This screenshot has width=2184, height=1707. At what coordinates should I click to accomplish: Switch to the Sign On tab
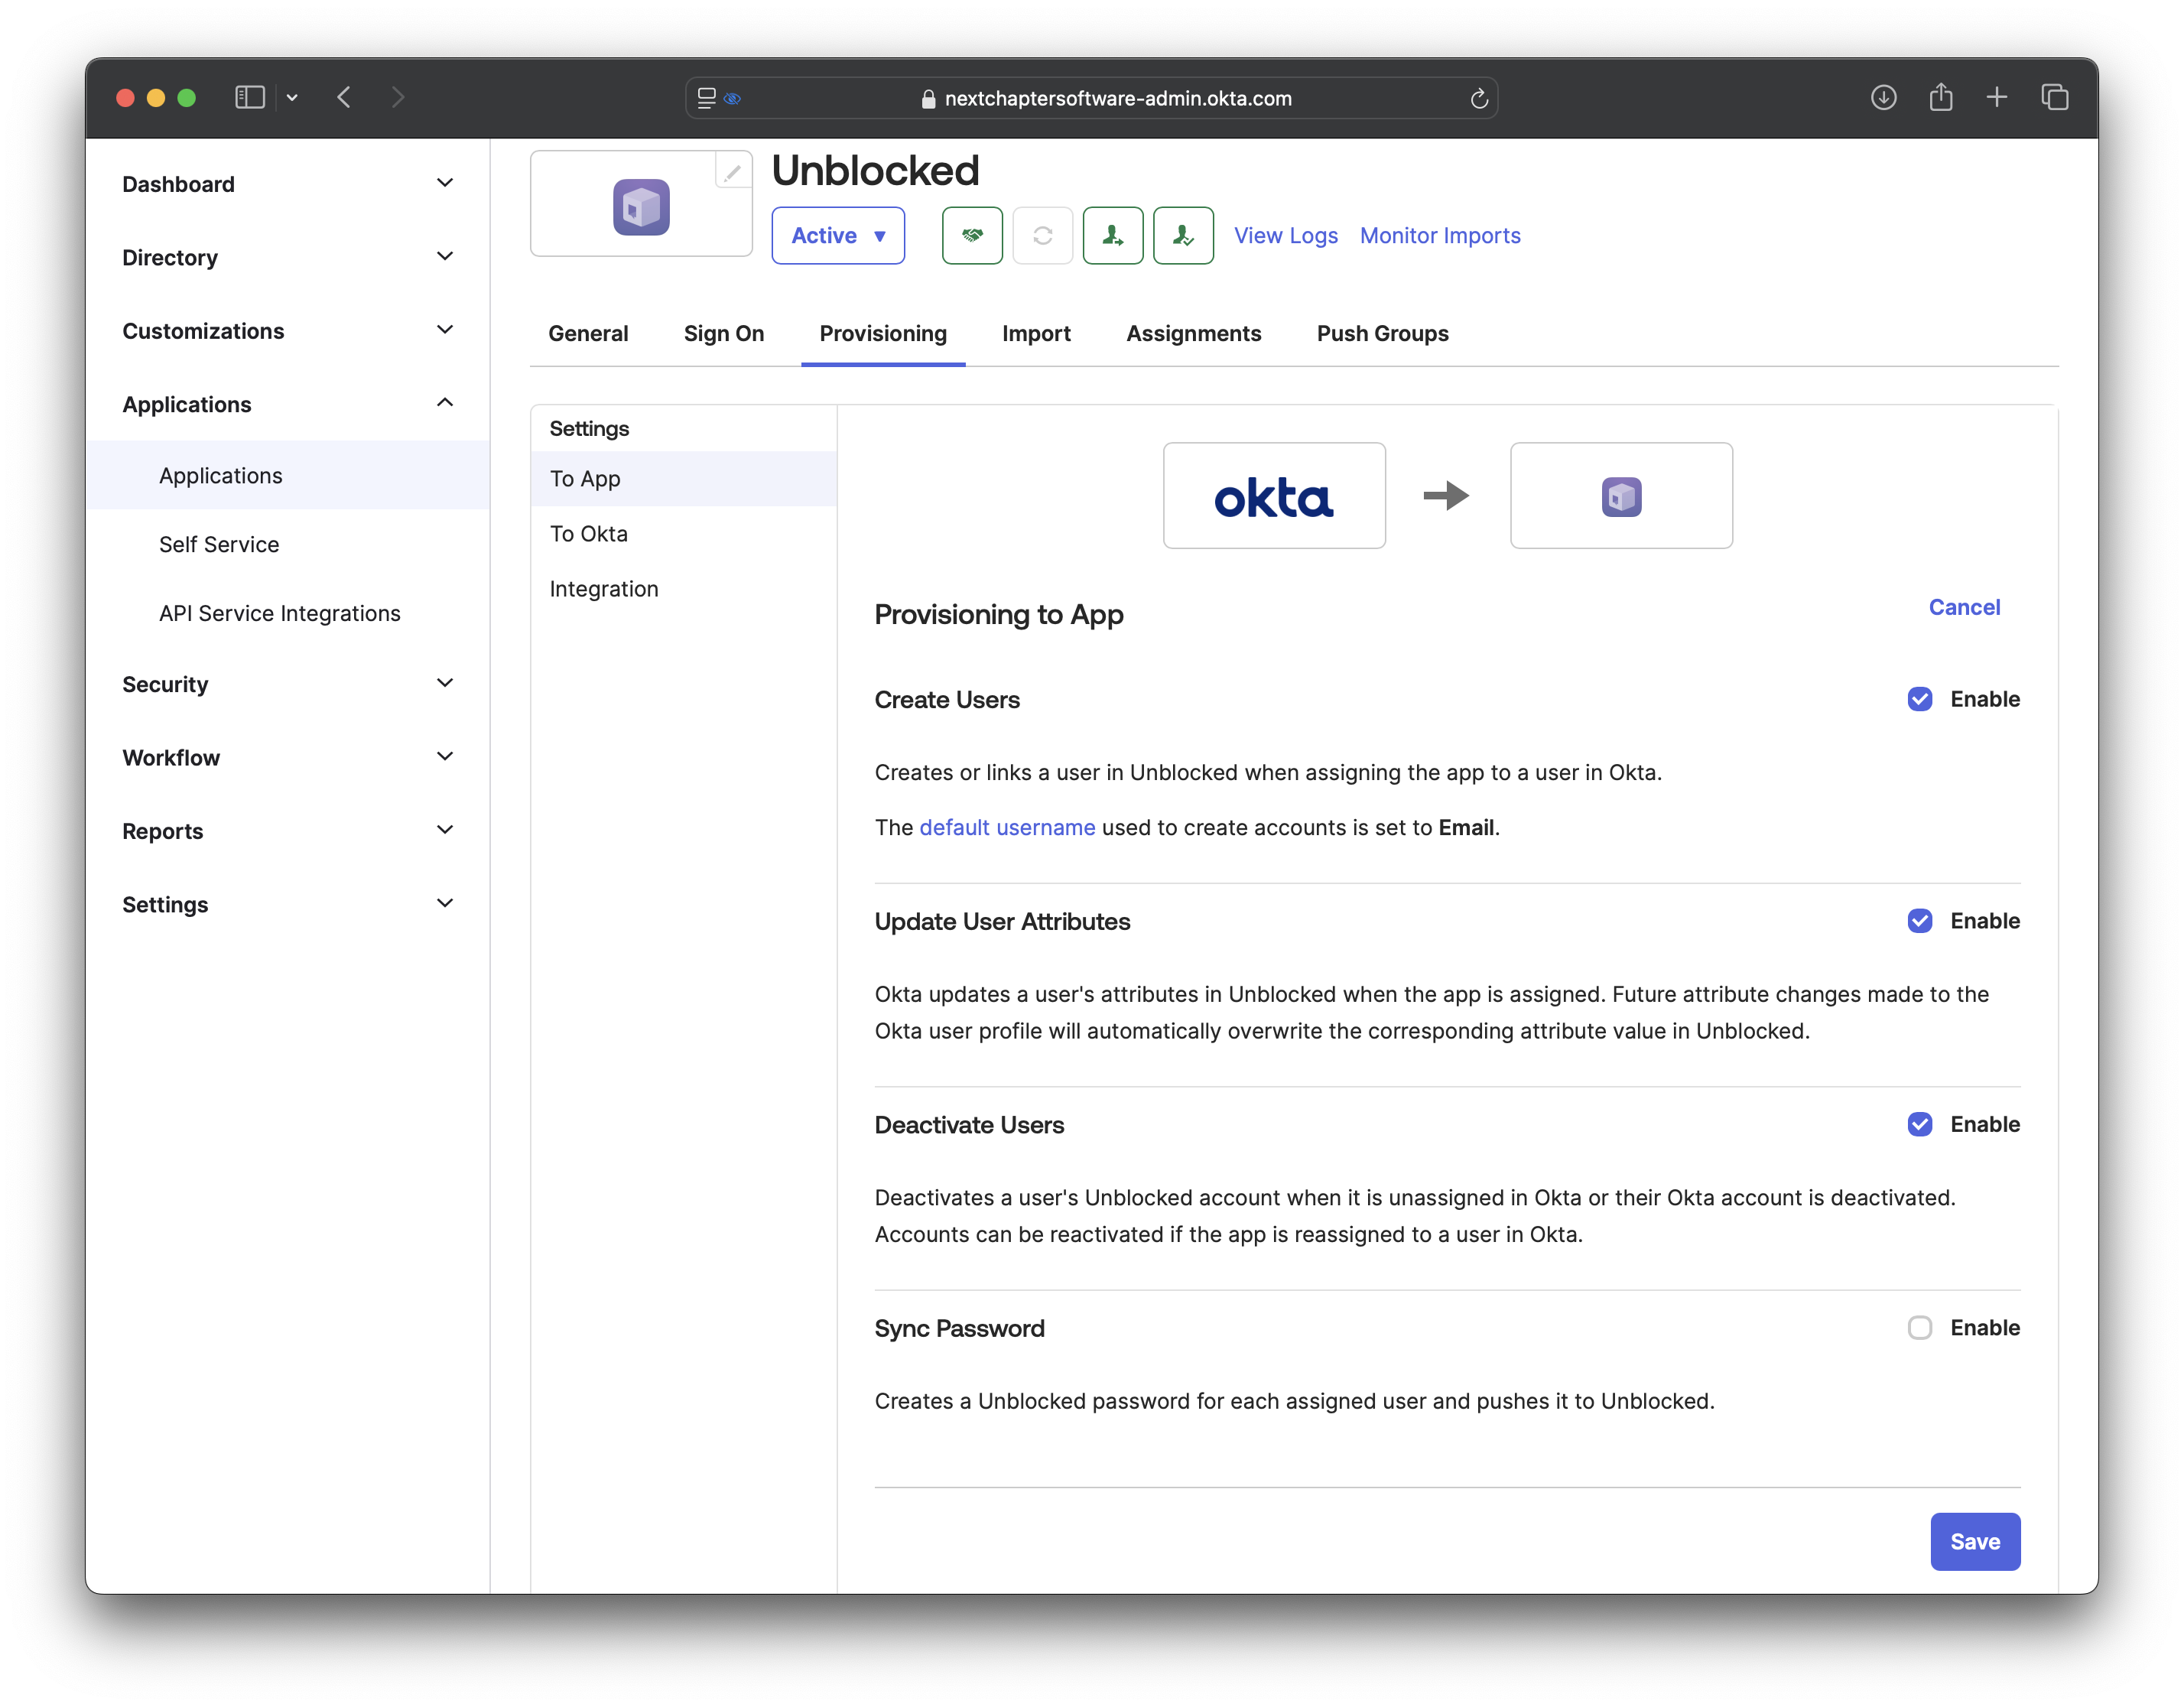tap(723, 334)
